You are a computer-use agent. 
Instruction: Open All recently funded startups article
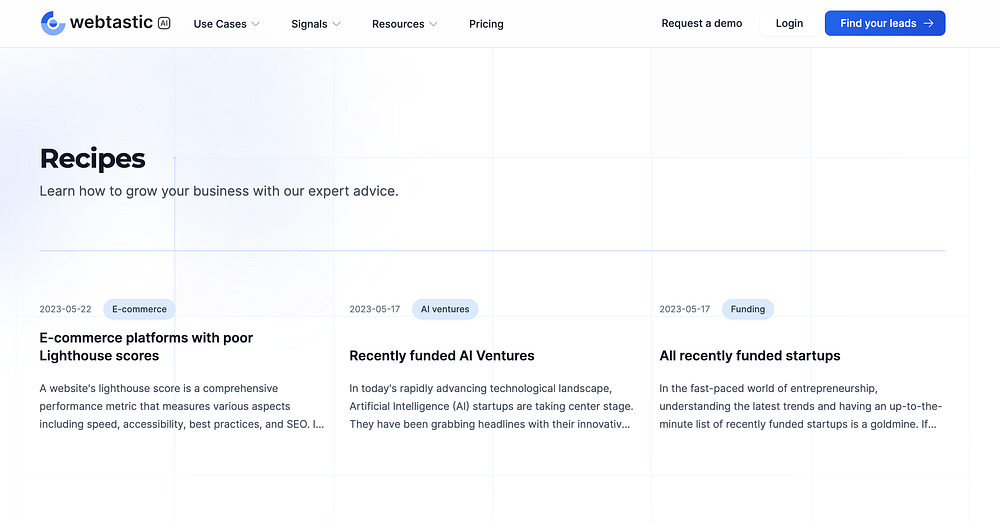coord(750,355)
